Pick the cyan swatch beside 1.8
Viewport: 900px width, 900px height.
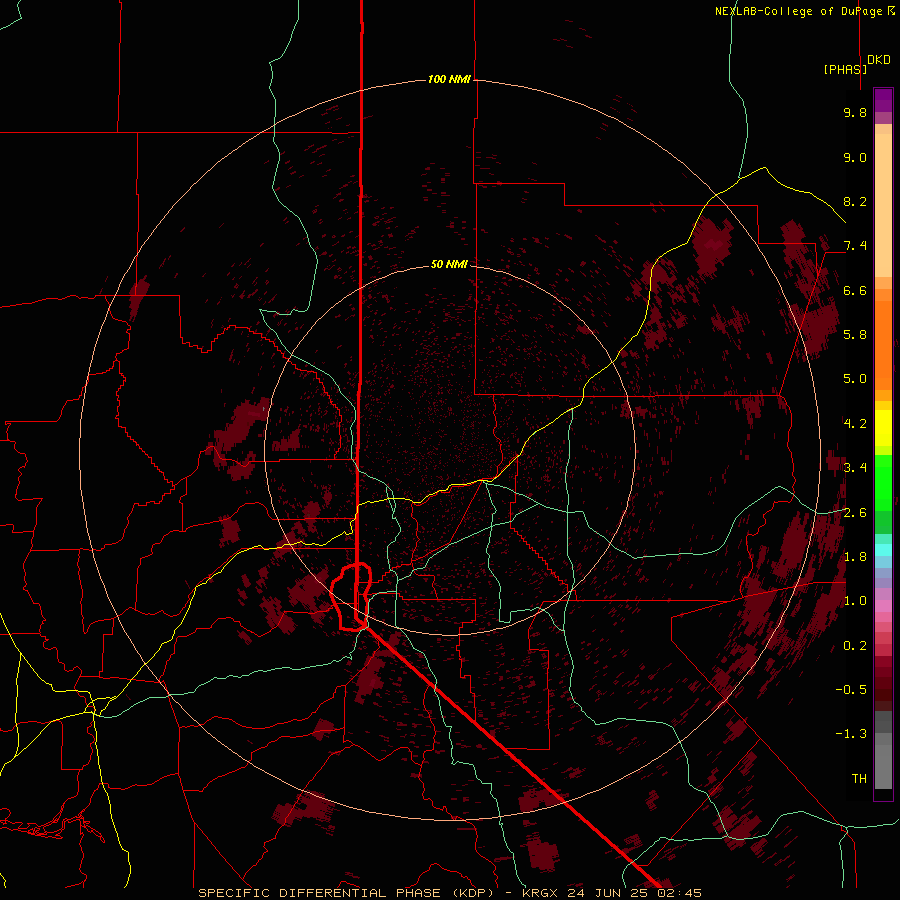883,550
